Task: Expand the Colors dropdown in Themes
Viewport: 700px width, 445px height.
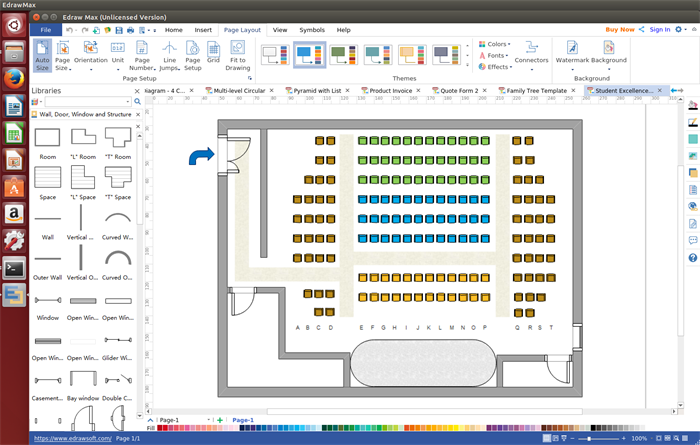Action: coord(495,44)
